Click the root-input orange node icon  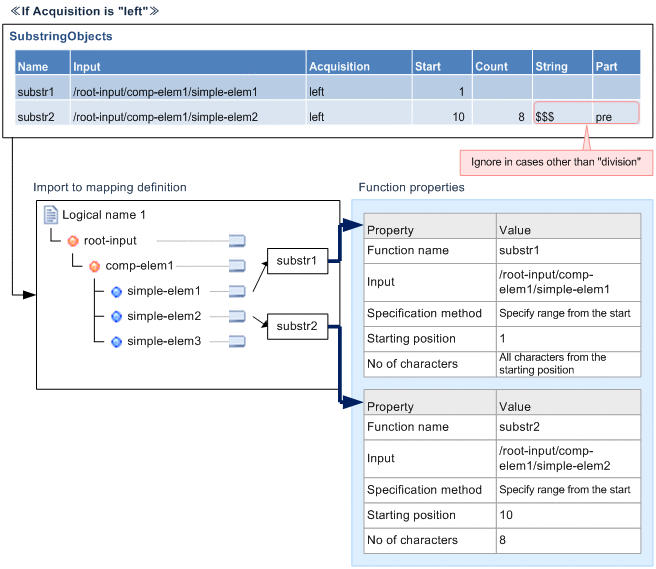pyautogui.click(x=73, y=241)
